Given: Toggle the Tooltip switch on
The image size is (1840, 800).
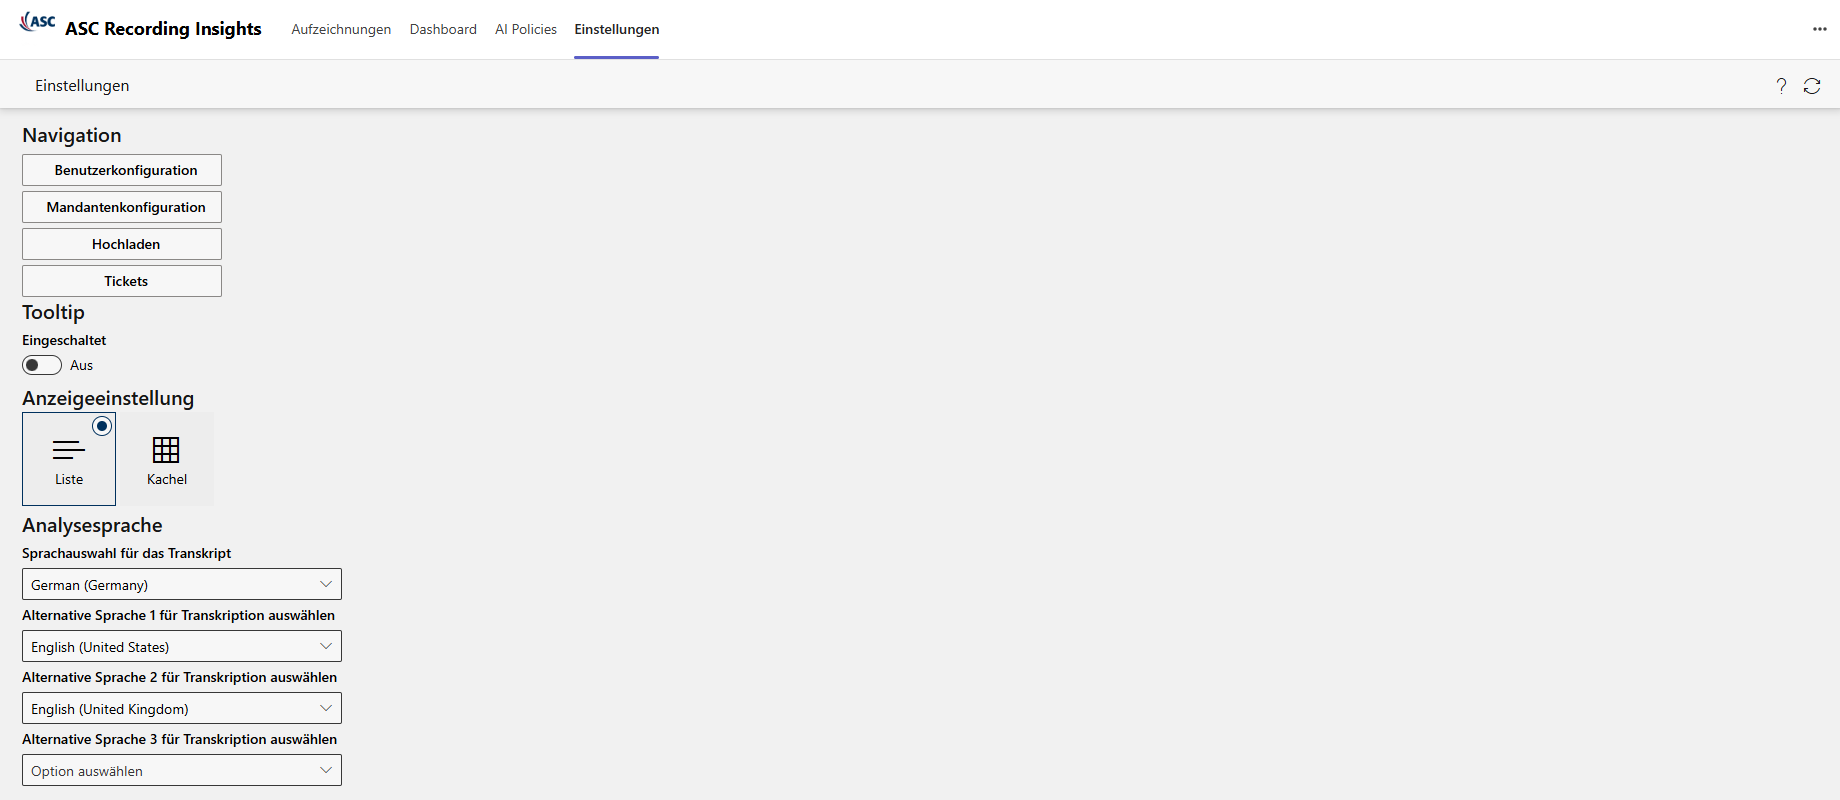Looking at the screenshot, I should (42, 365).
